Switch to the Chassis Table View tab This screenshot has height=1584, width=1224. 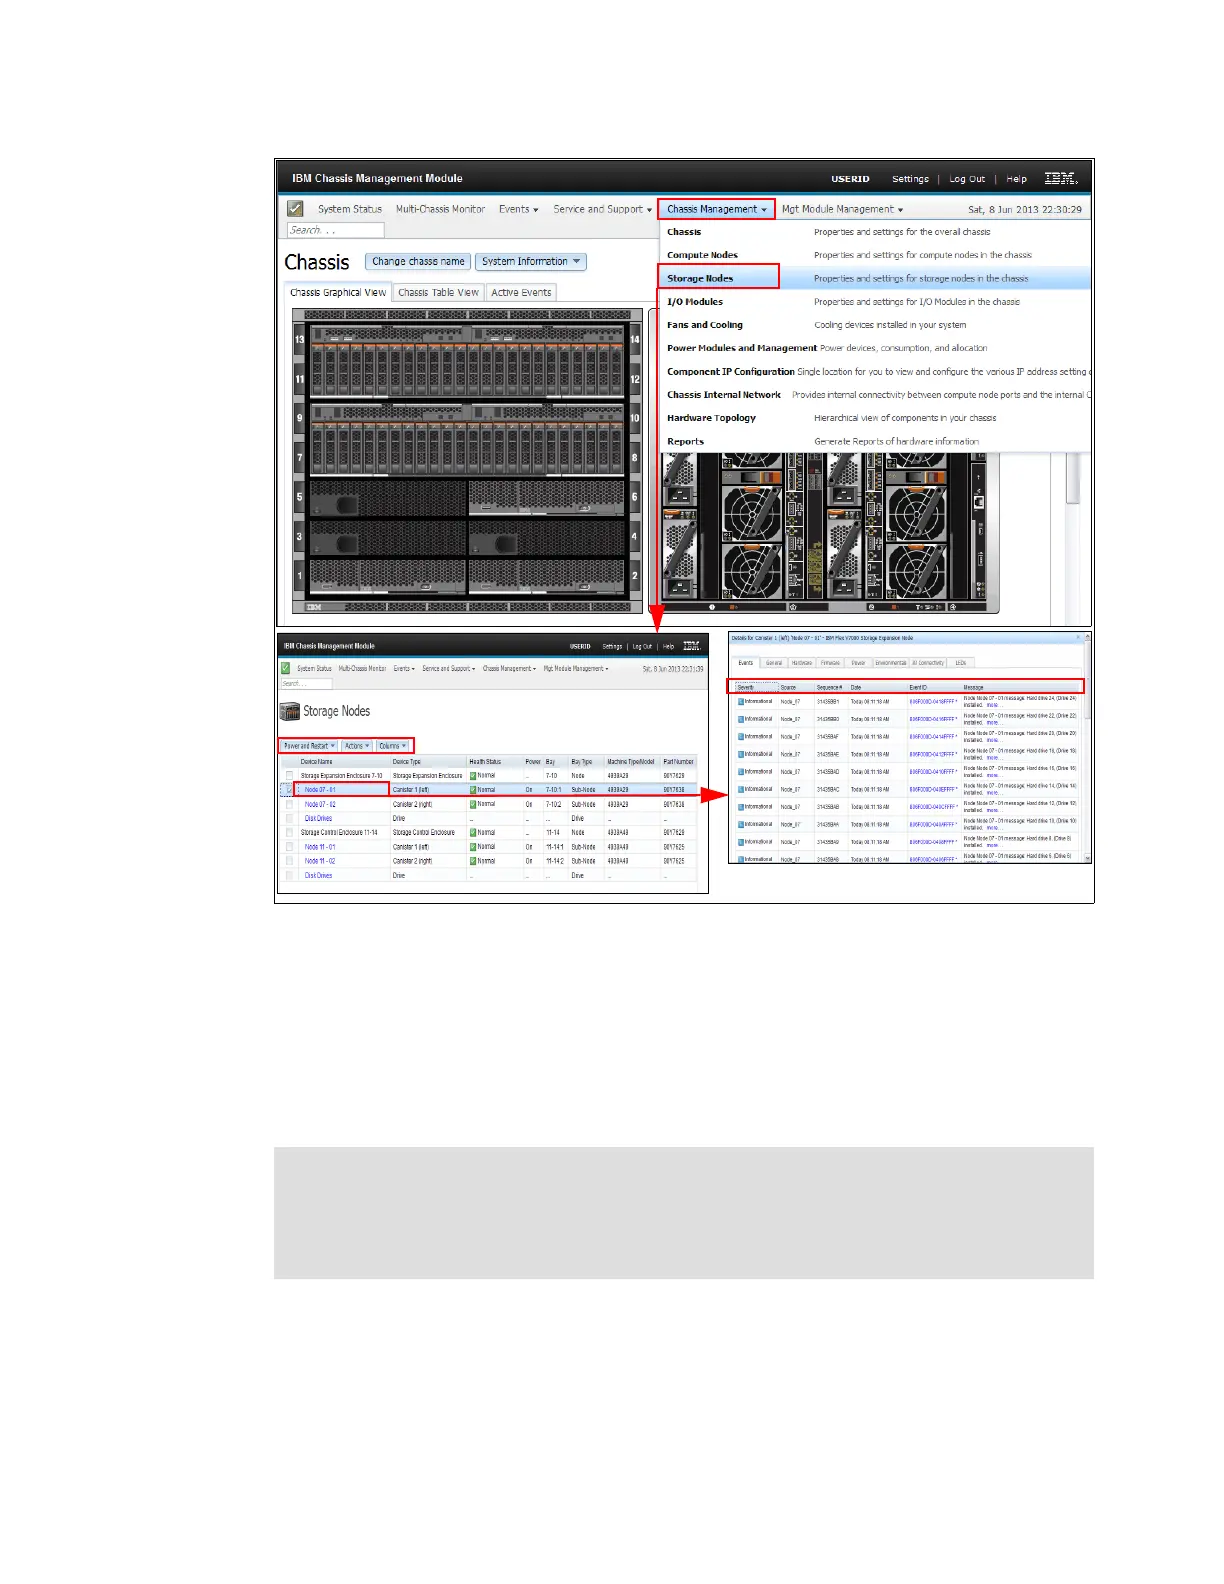click(x=438, y=293)
